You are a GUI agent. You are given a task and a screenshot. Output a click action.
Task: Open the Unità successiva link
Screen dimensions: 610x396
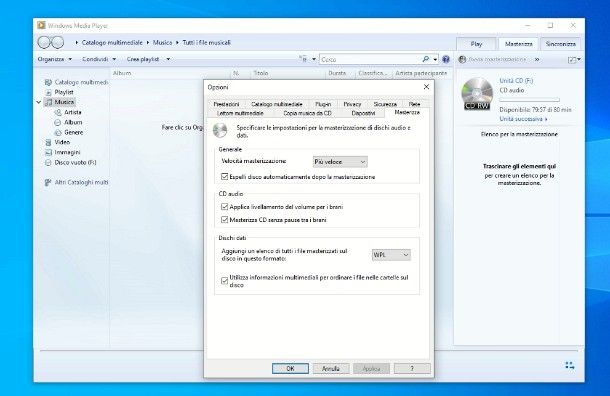(523, 119)
